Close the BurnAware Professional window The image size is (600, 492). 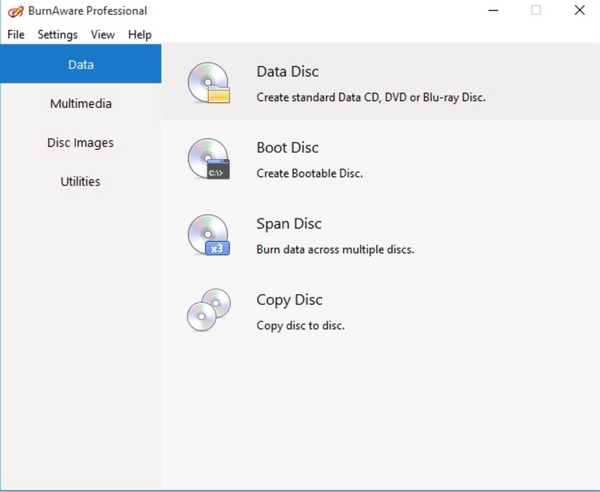(579, 11)
